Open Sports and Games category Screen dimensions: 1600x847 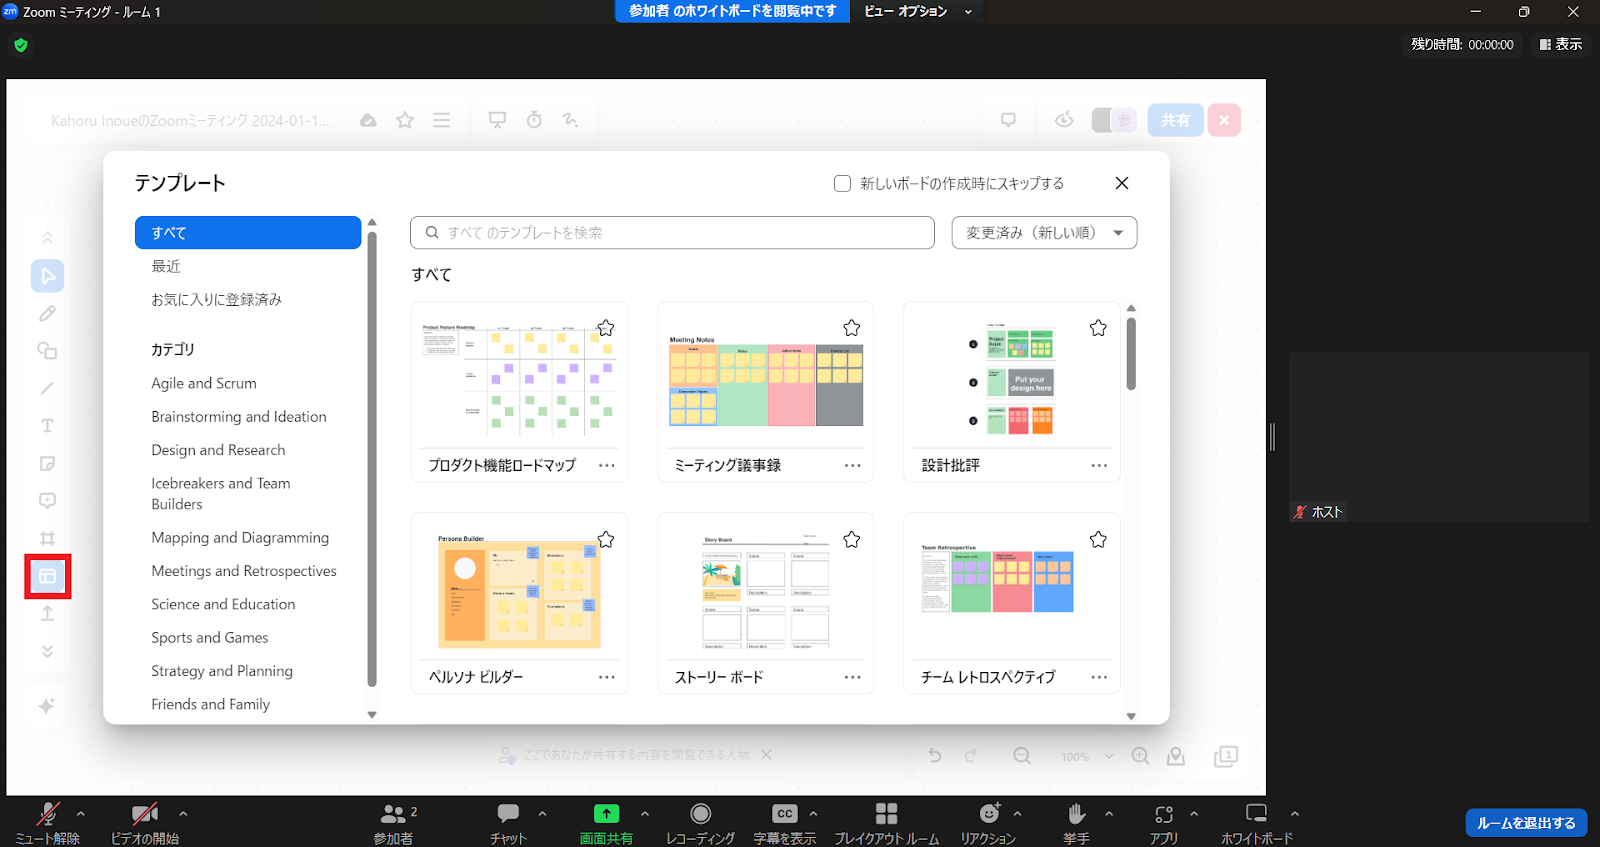pos(210,638)
